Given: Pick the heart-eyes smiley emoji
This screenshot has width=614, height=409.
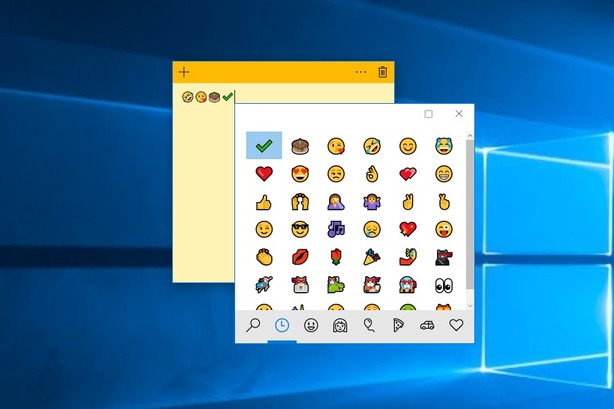Looking at the screenshot, I should click(300, 174).
